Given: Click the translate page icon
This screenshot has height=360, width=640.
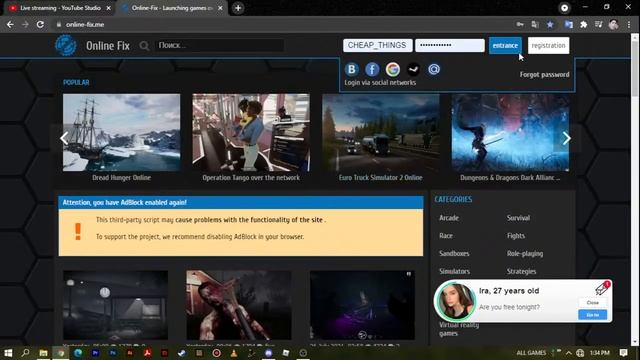Looking at the screenshot, I should tap(535, 24).
